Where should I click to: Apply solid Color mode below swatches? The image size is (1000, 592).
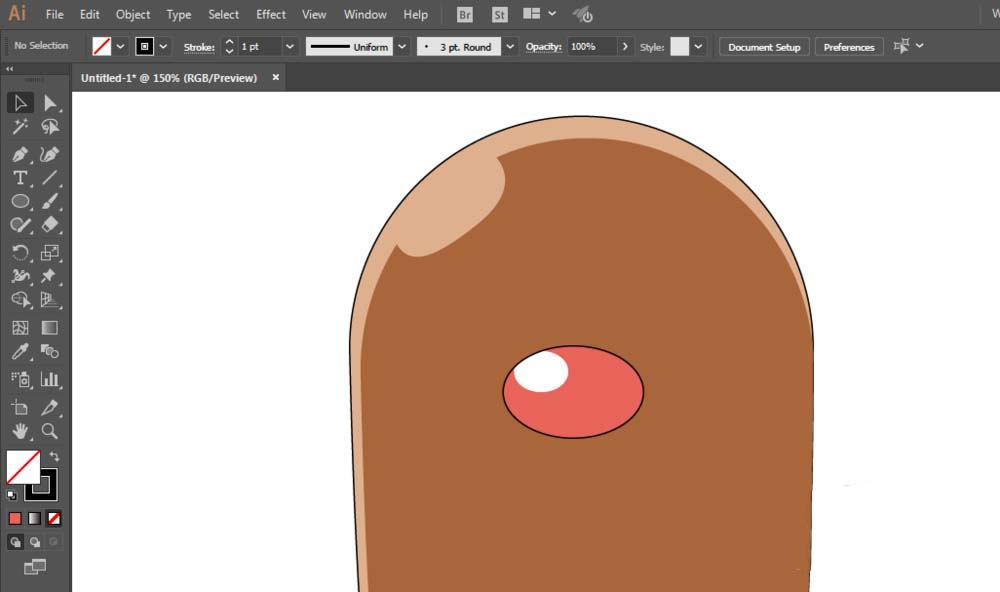15,518
